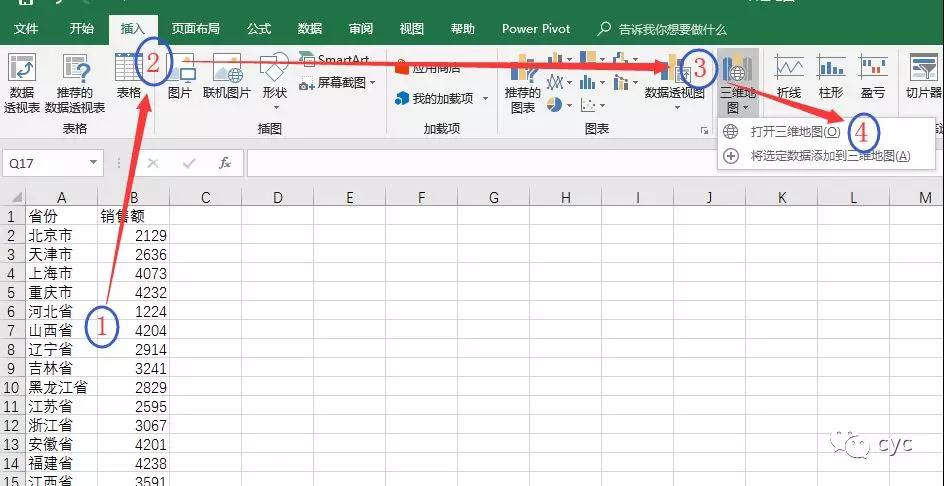Expand the Name Box dropdown arrow
Image resolution: width=944 pixels, height=486 pixels.
pos(93,163)
